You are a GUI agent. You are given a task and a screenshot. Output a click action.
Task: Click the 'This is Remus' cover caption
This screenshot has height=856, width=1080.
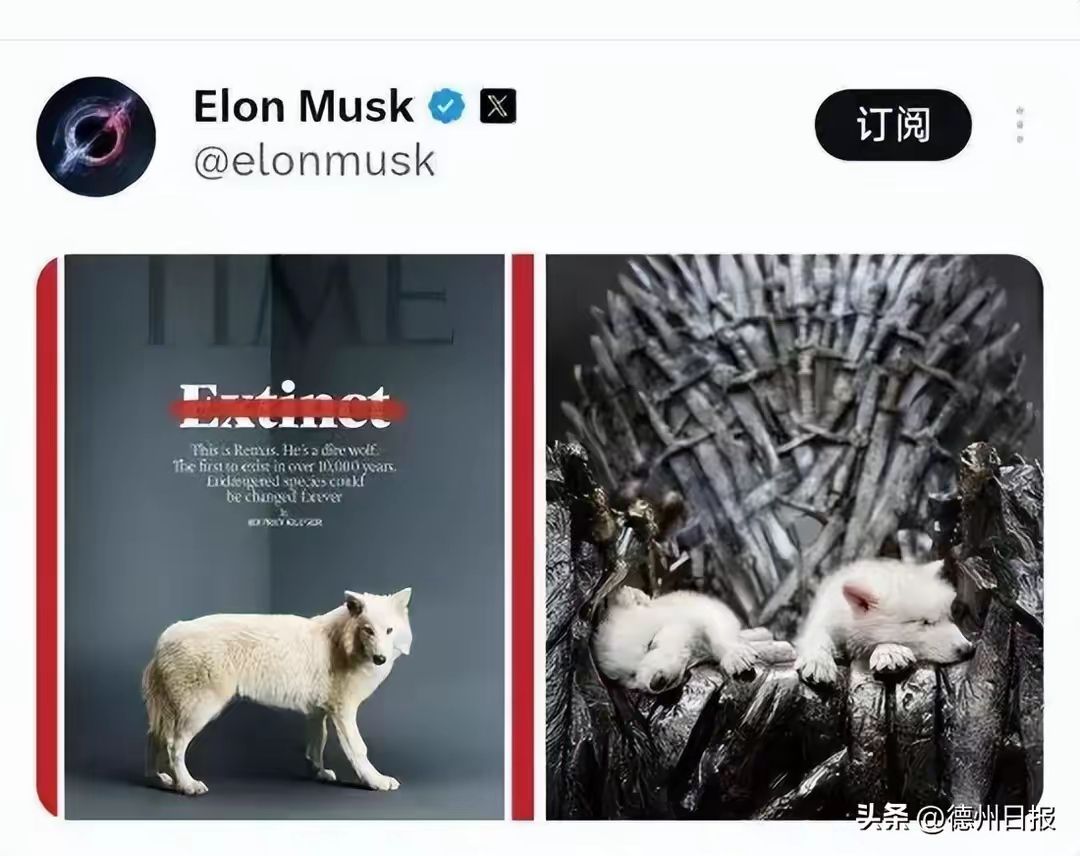[x=284, y=473]
